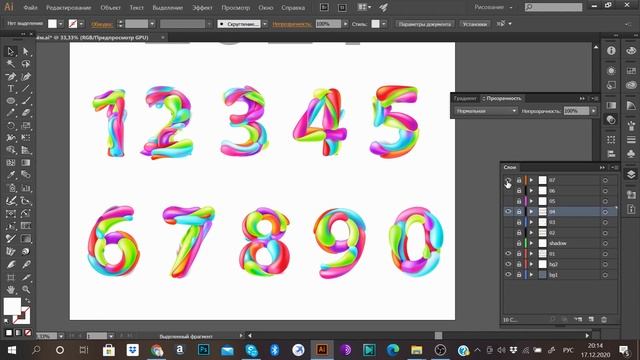This screenshot has height=360, width=640.
Task: Open Редактирование menu
Action: [x=69, y=8]
